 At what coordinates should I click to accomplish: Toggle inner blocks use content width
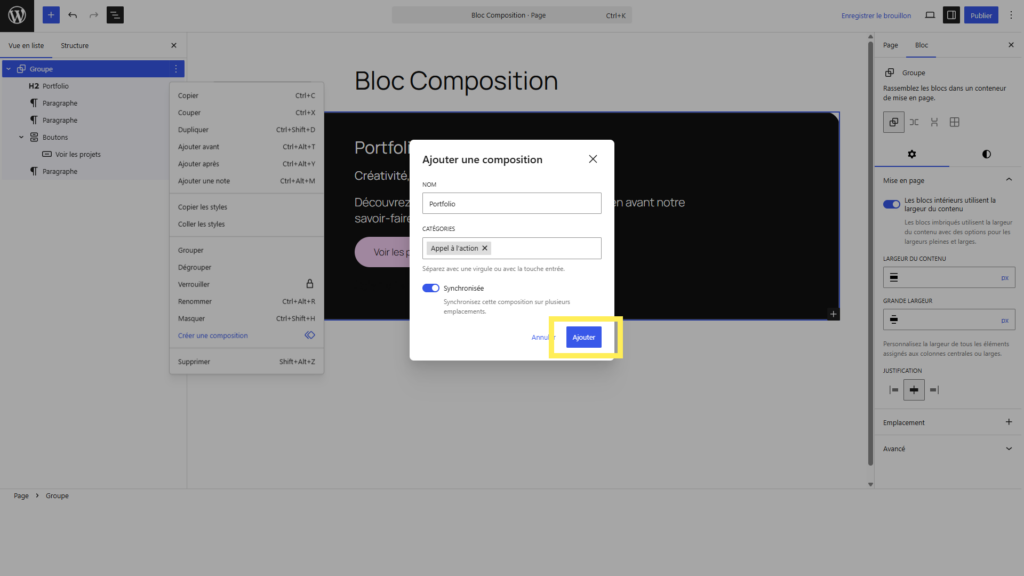click(x=891, y=204)
